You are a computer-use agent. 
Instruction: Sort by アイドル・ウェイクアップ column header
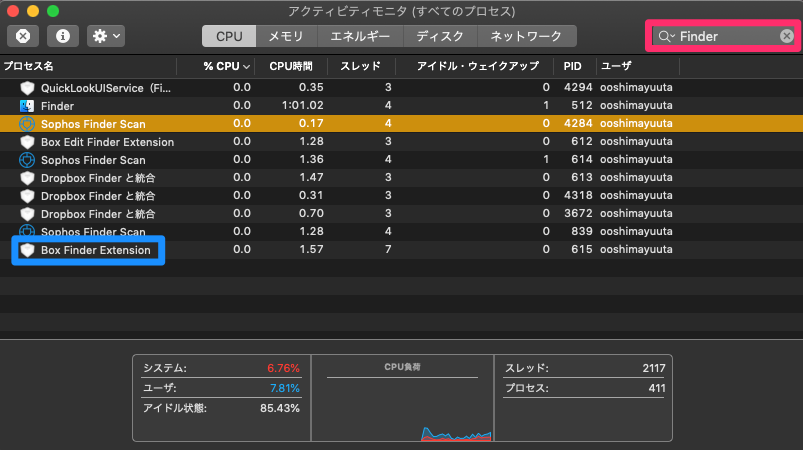coord(477,66)
